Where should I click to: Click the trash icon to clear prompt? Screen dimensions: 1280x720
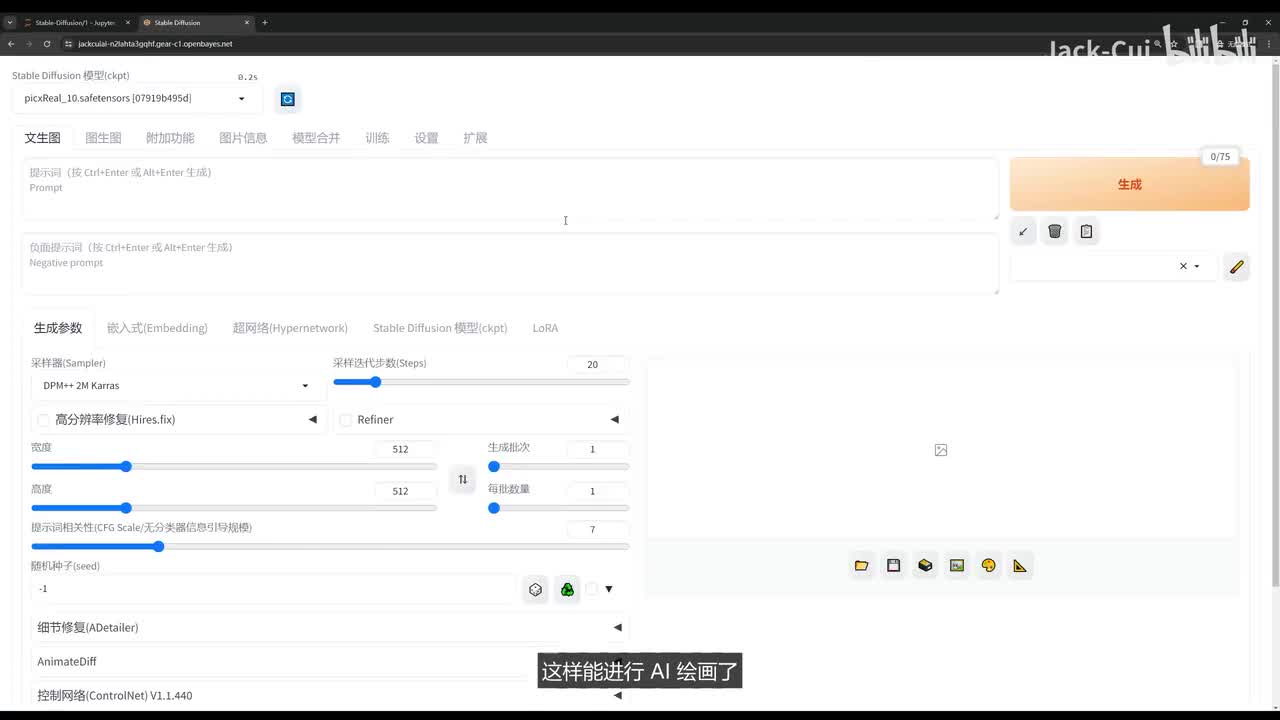click(1054, 231)
